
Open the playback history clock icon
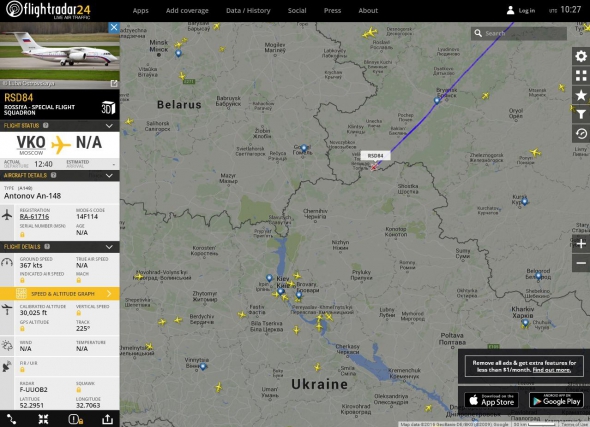pos(581,134)
